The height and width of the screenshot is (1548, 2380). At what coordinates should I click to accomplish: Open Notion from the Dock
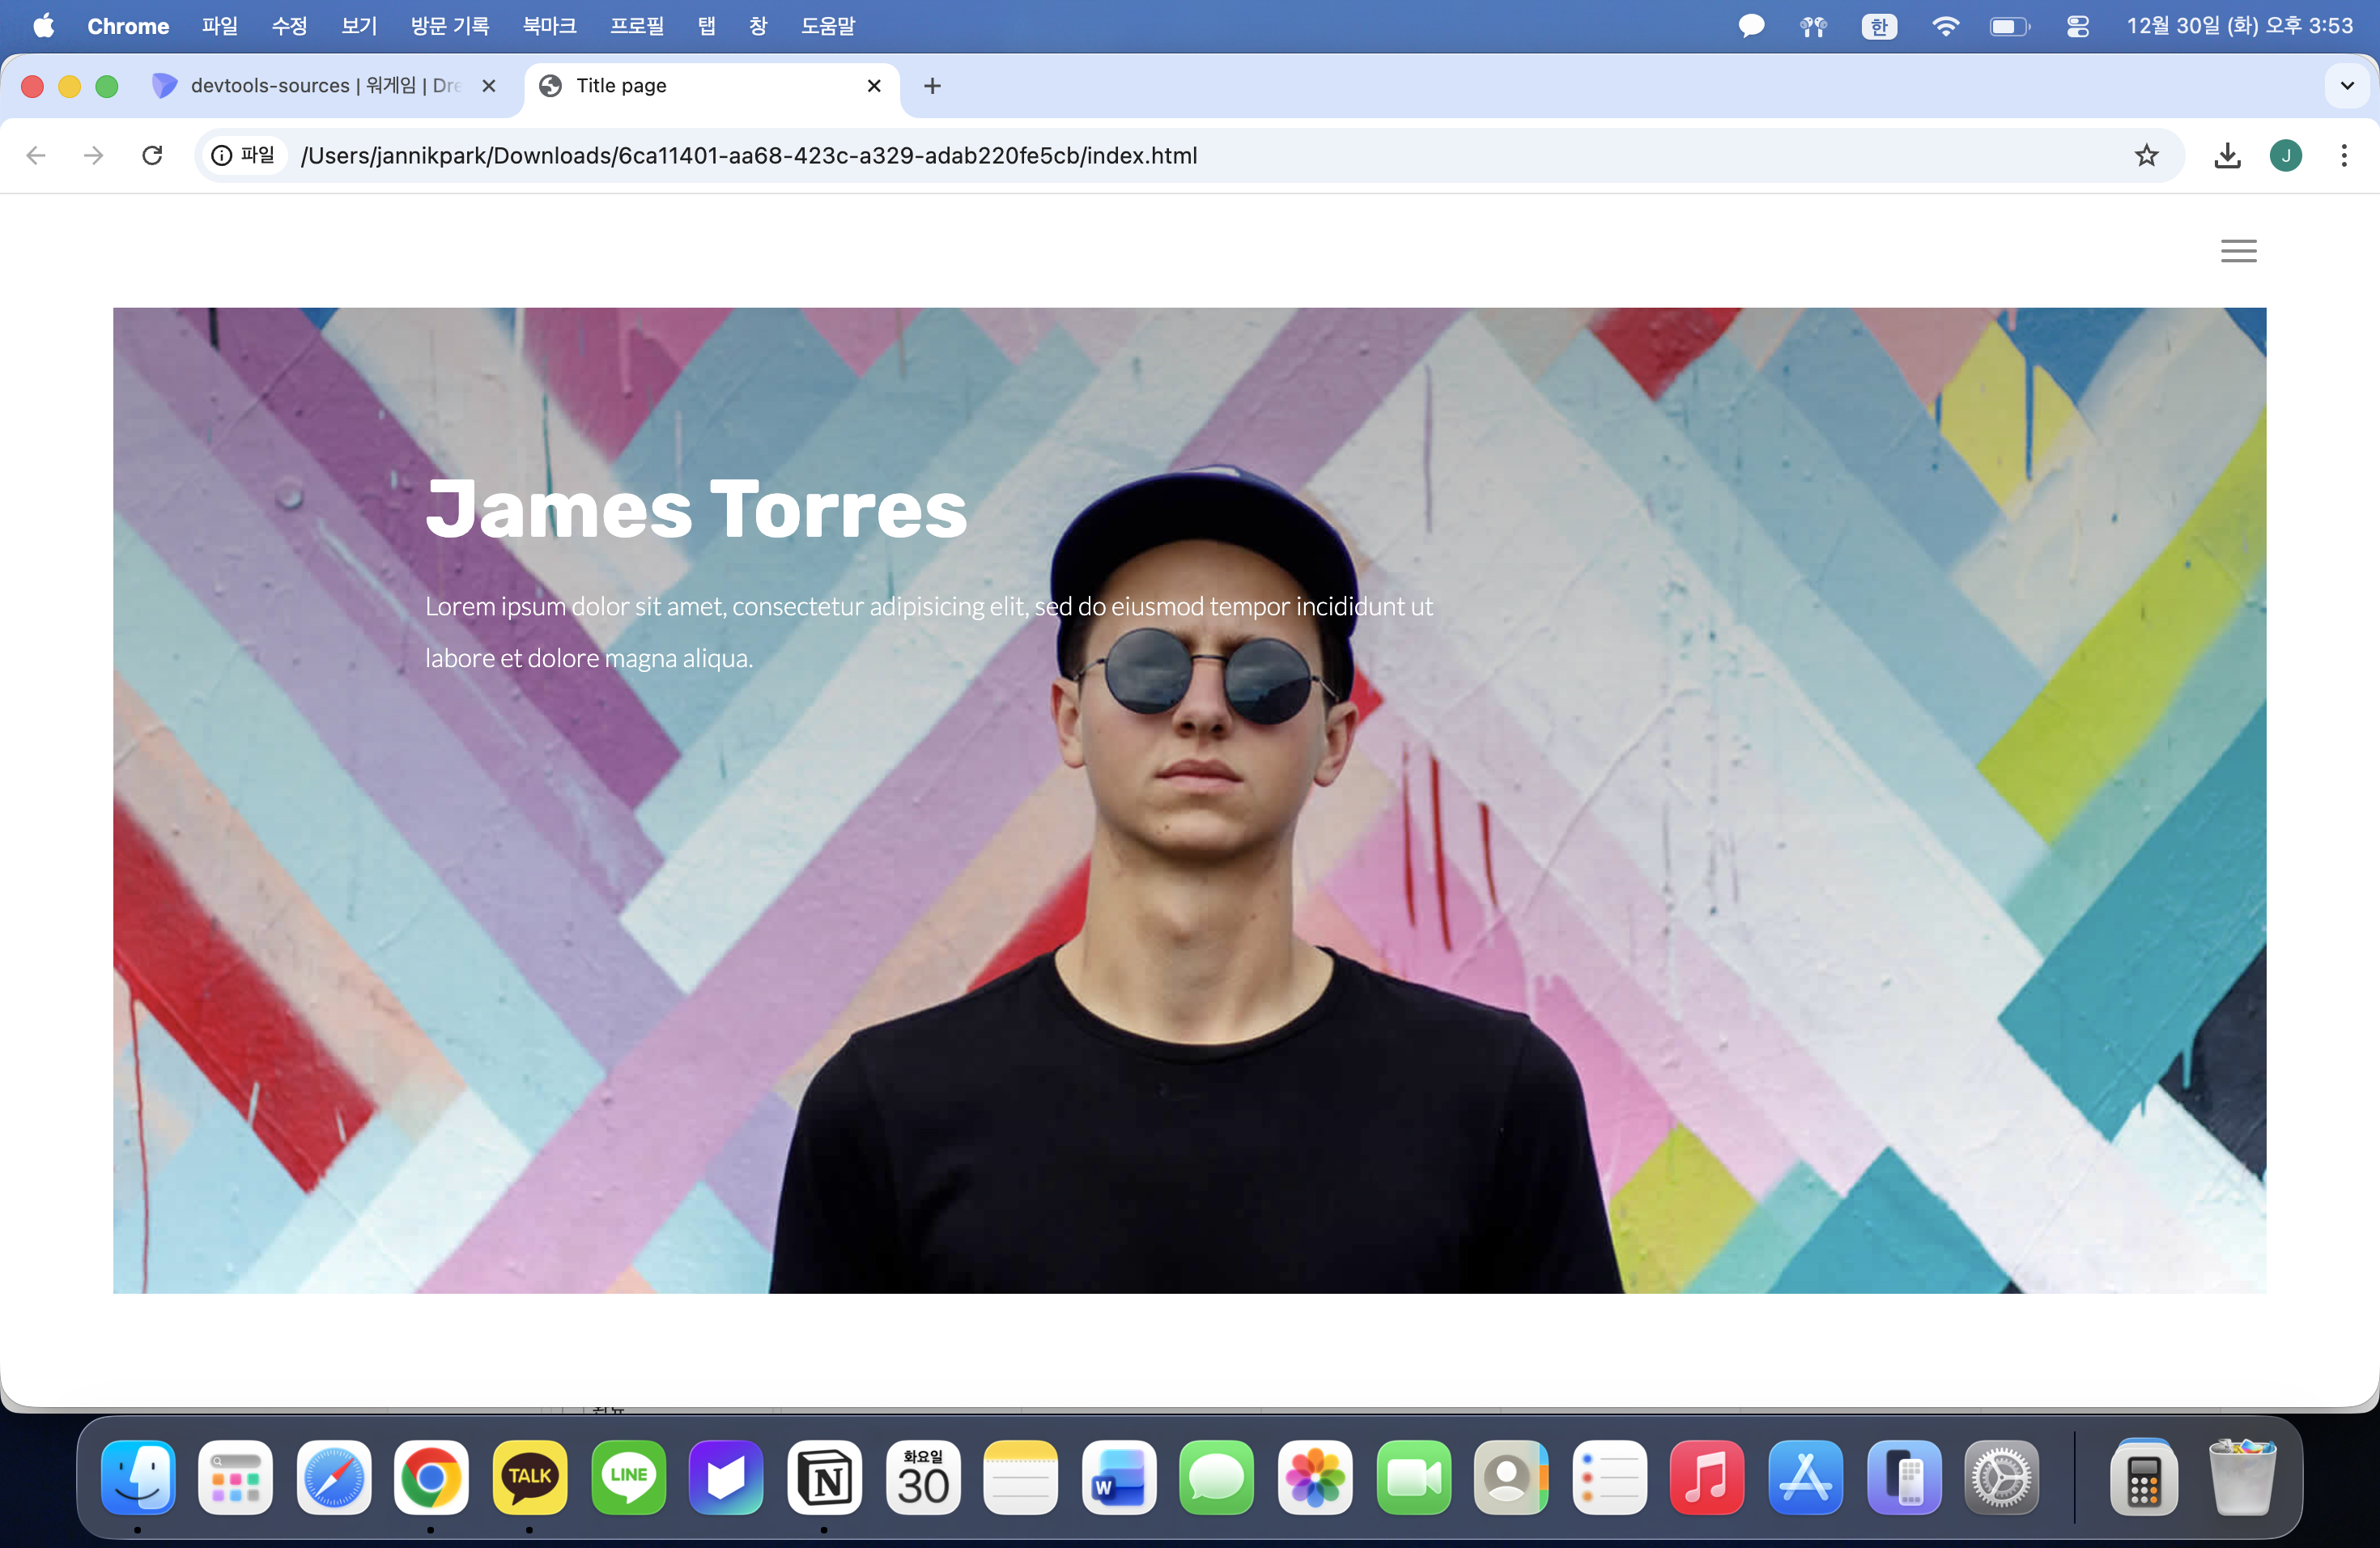825,1477
